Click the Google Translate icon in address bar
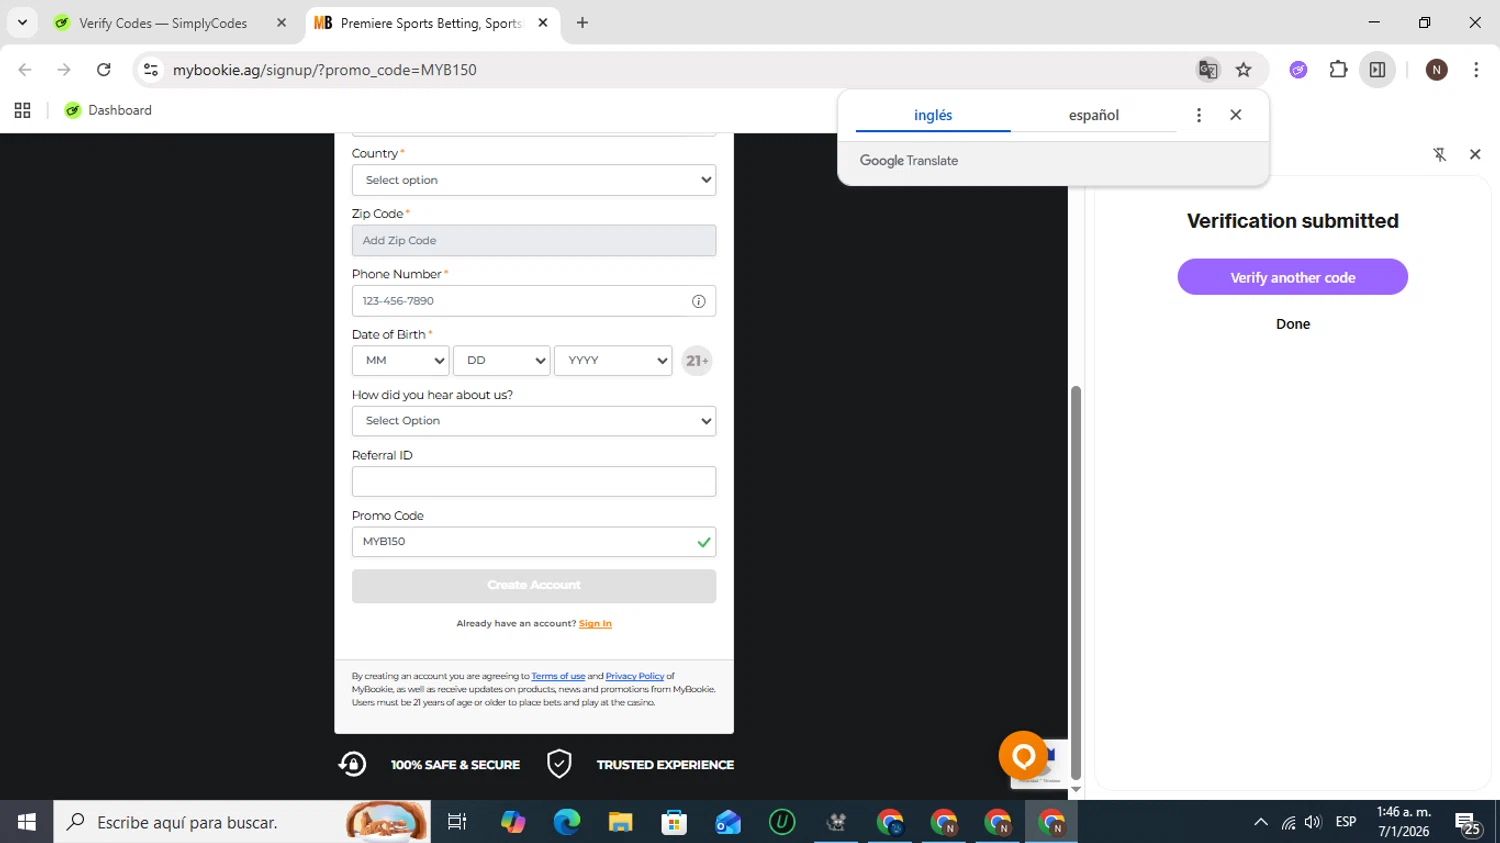The width and height of the screenshot is (1500, 843). point(1208,70)
